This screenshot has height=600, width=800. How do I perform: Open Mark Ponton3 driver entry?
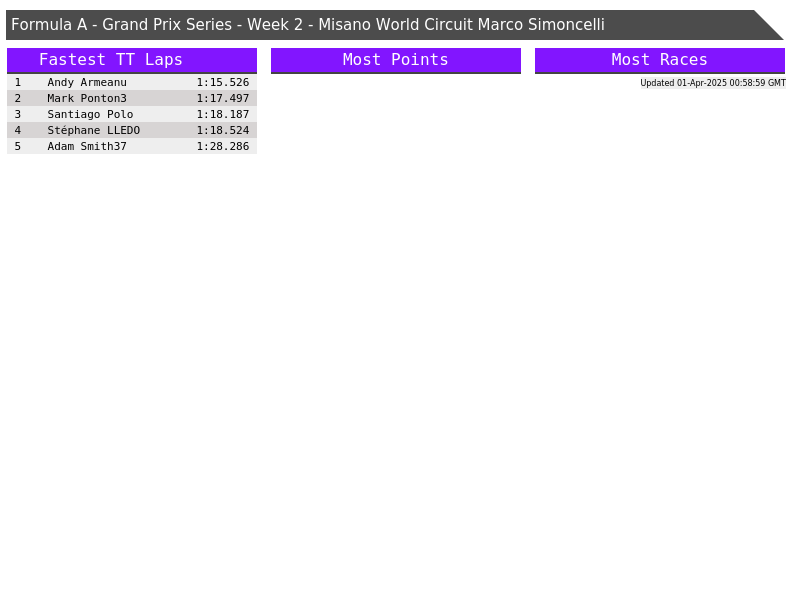[87, 98]
